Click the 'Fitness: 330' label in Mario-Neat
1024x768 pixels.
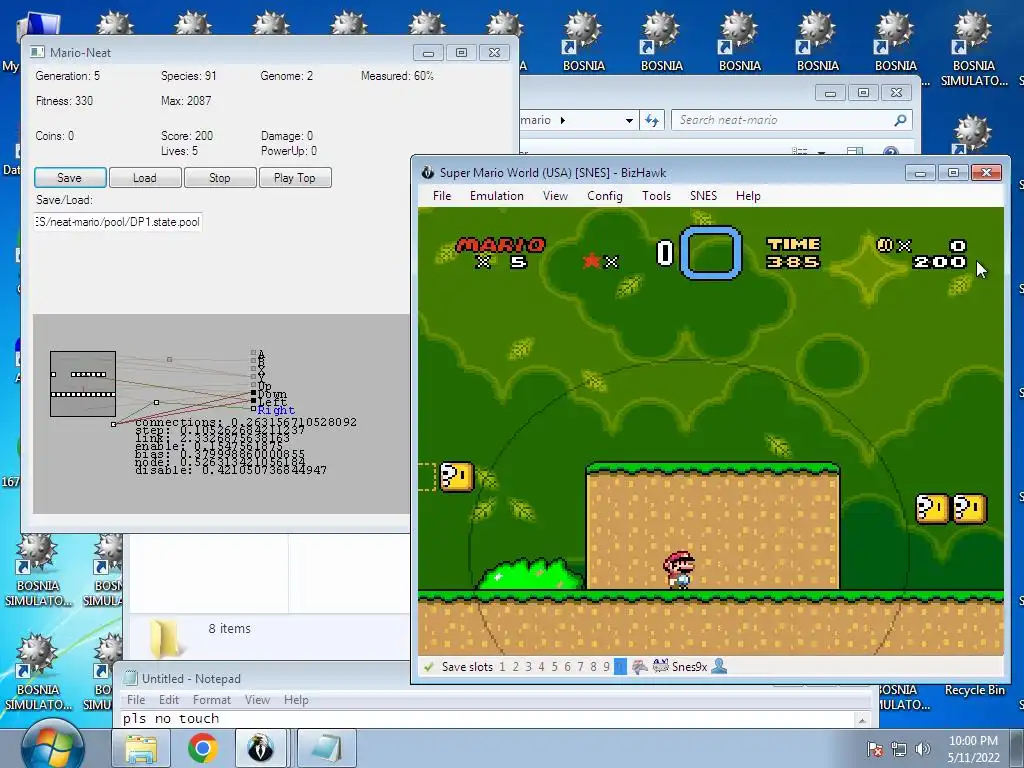click(x=64, y=101)
